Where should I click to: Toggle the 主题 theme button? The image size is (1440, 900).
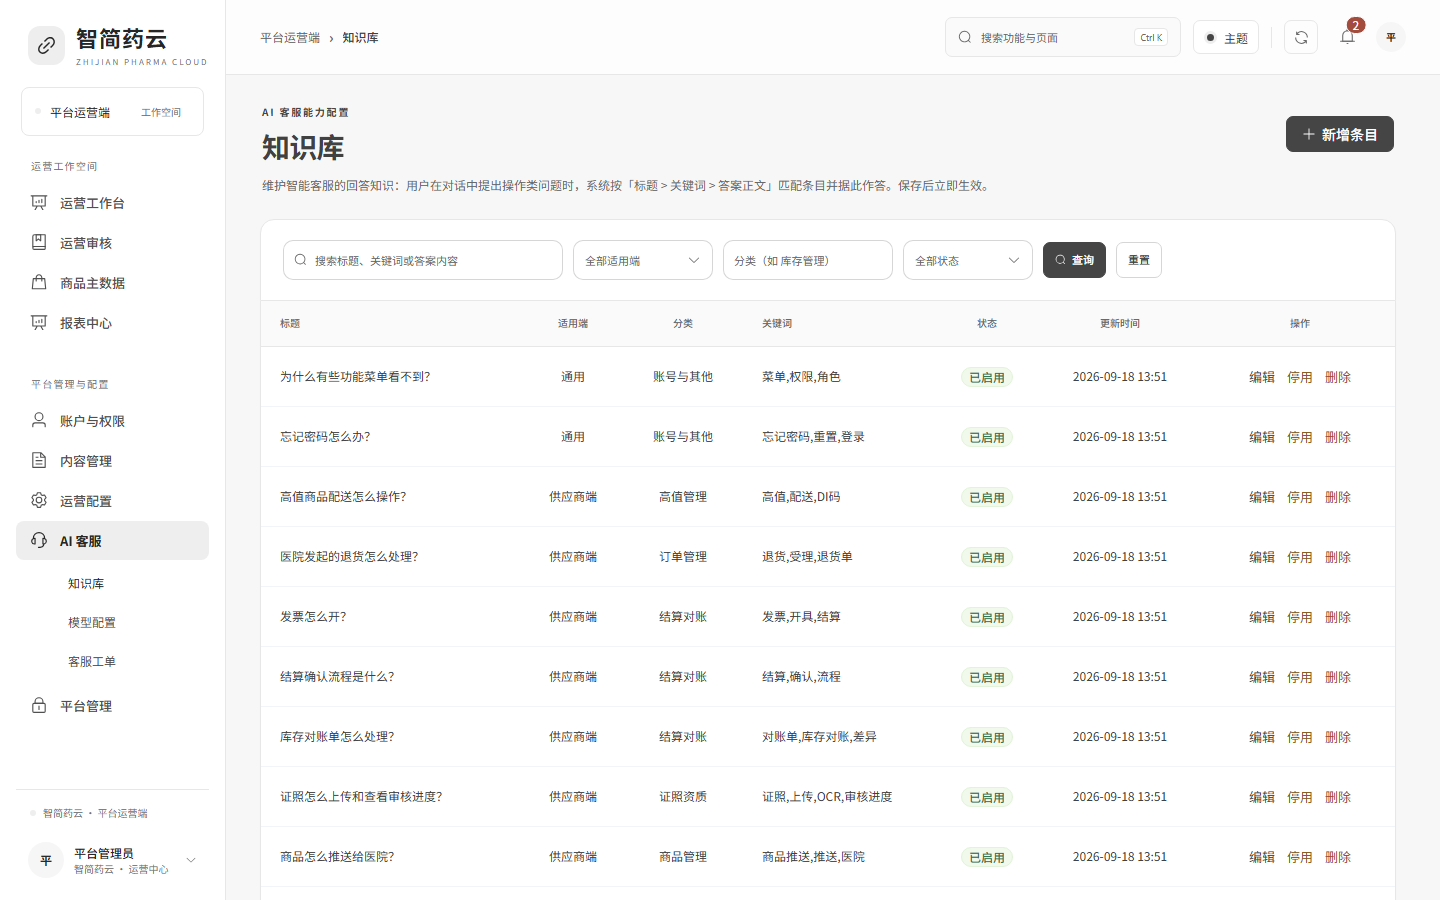1226,37
